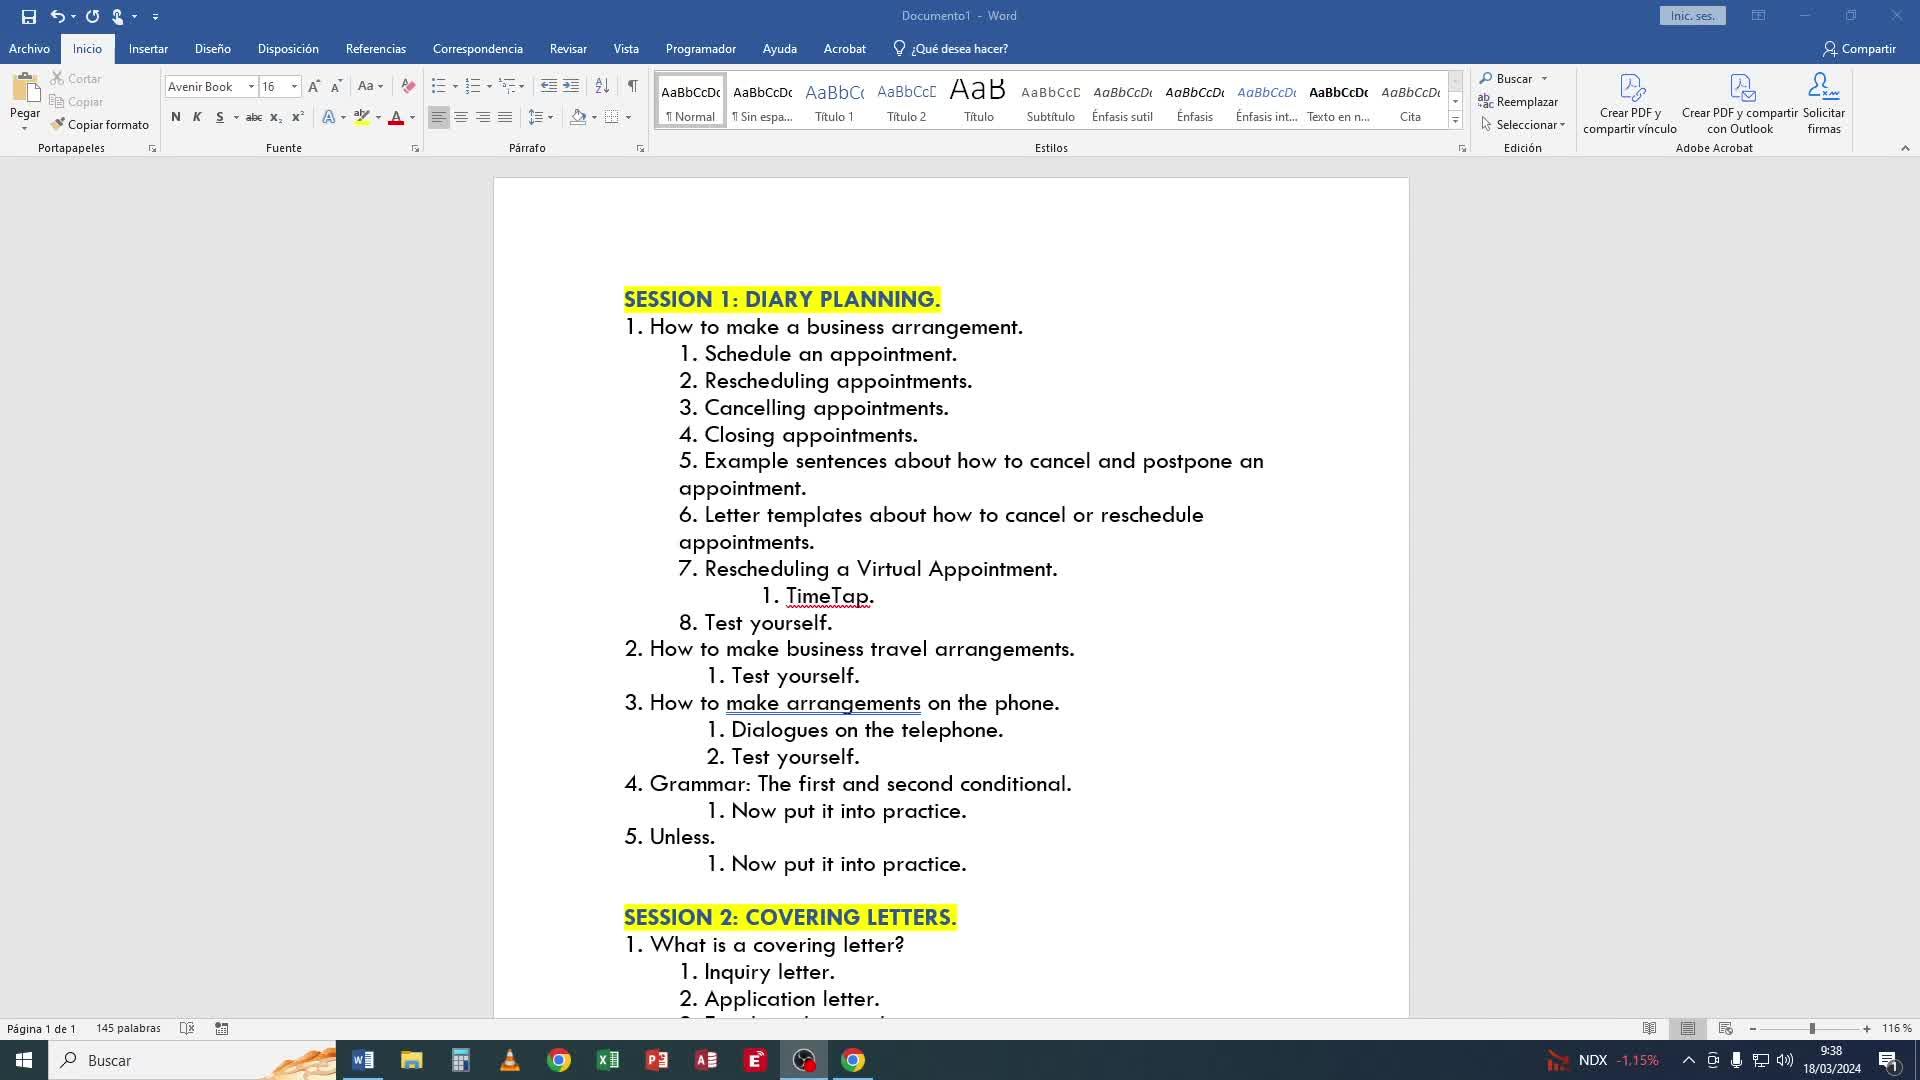Screen dimensions: 1920x1080
Task: Center align the paragraph text
Action: point(461,117)
